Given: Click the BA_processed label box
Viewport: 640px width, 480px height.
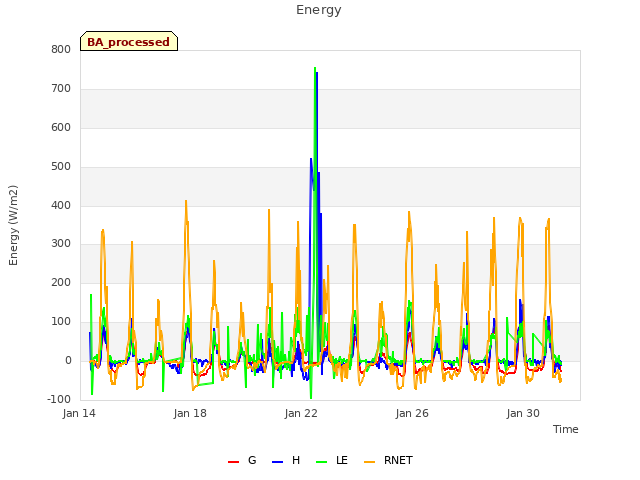Looking at the screenshot, I should (129, 41).
